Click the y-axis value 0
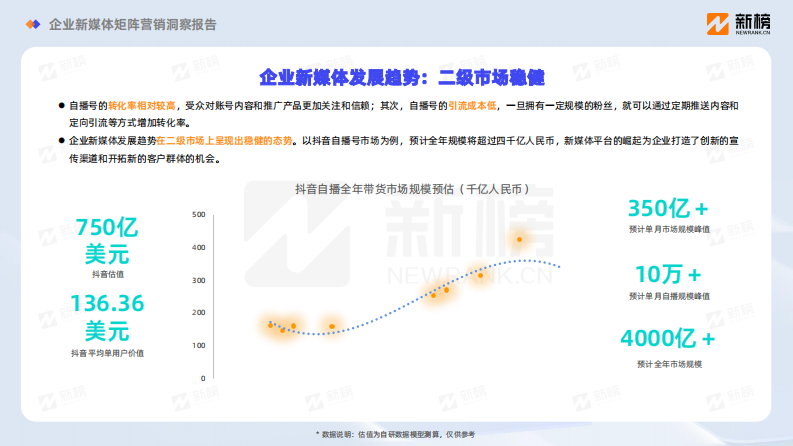 203,378
